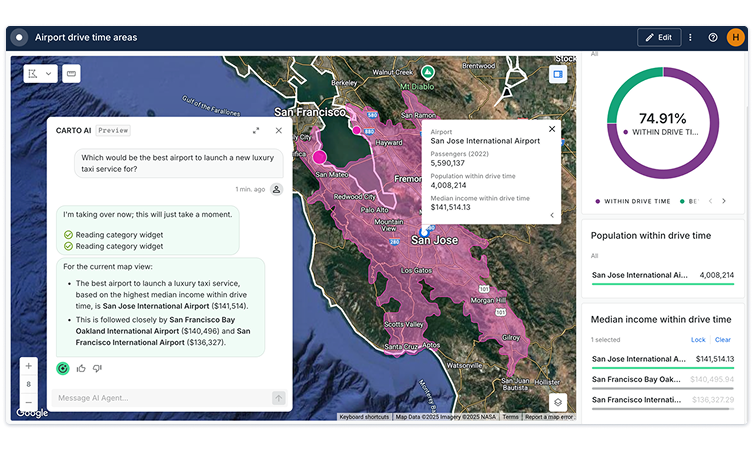Select San Francisco International income row
The height and width of the screenshot is (450, 754).
click(x=663, y=401)
